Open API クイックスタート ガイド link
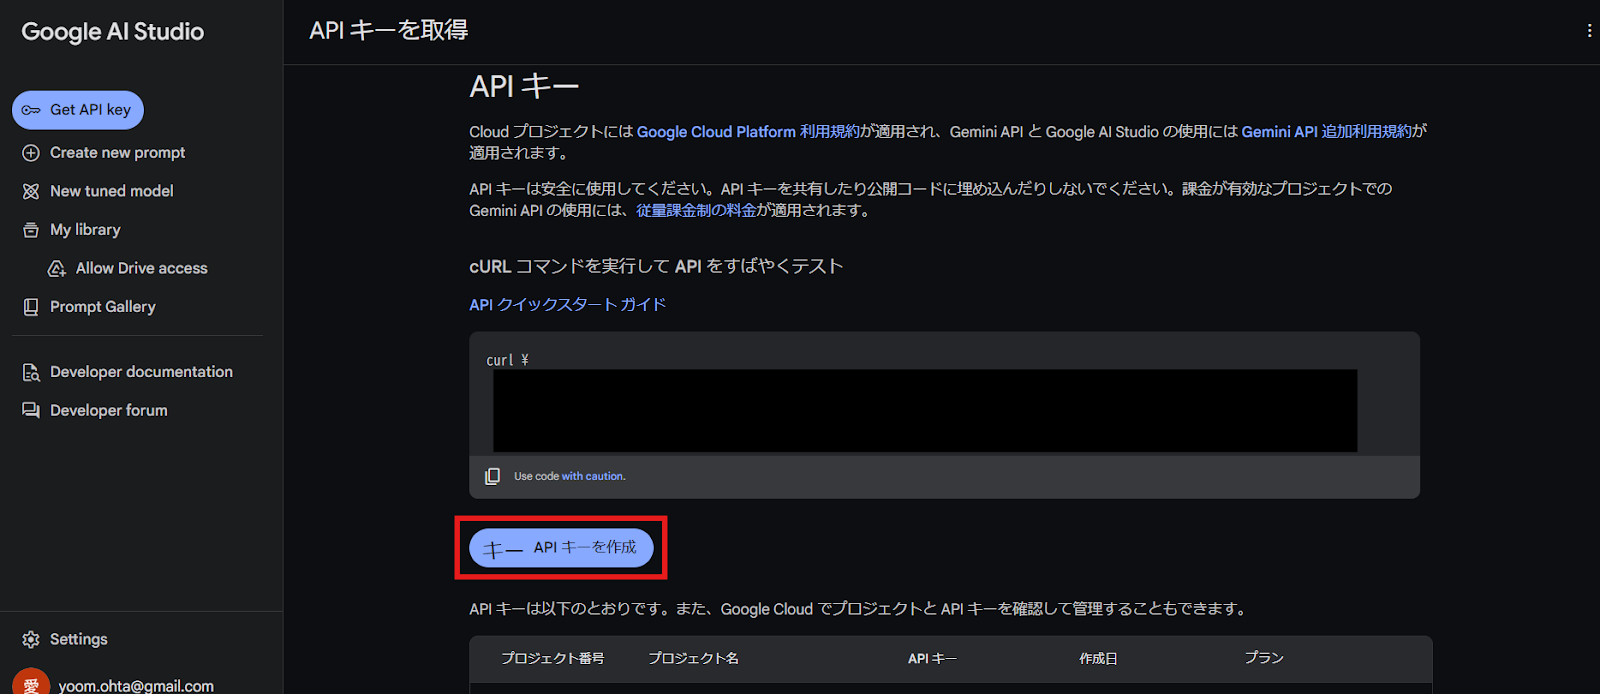1600x694 pixels. click(567, 305)
